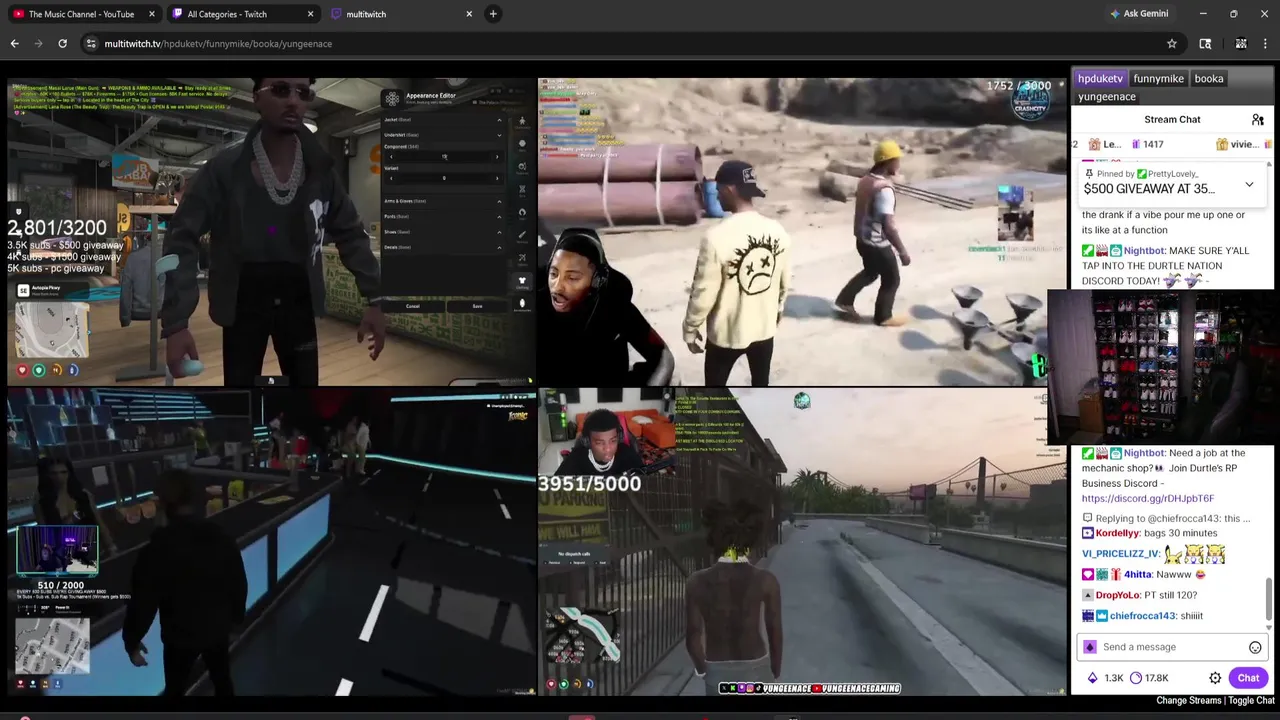The image size is (1280, 720).
Task: Click the Le... top gifter entry
Action: pos(1104,144)
